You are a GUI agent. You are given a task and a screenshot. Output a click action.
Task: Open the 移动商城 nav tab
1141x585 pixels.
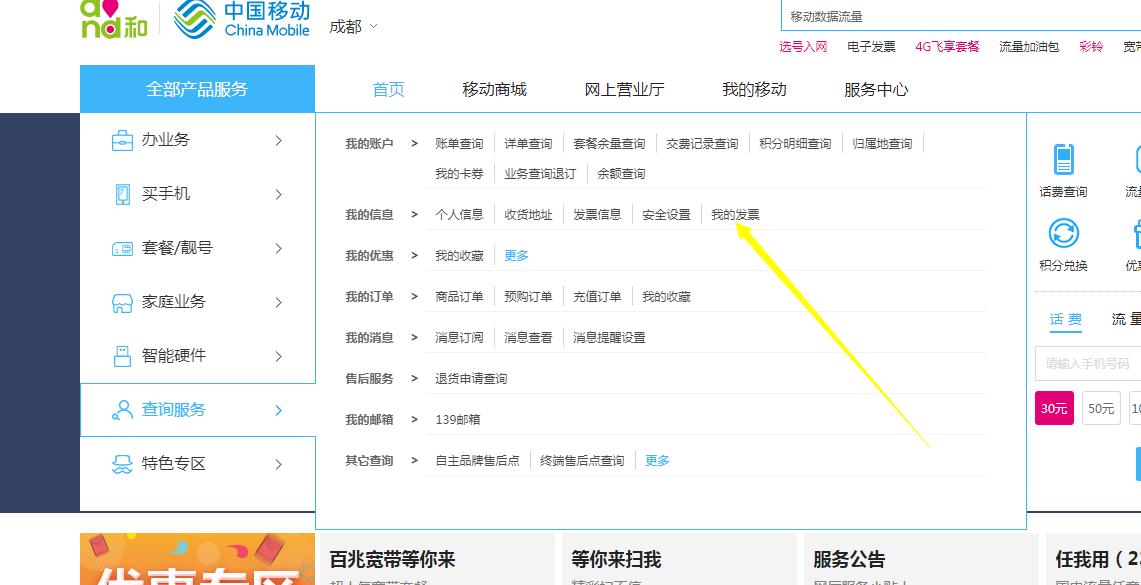(494, 89)
